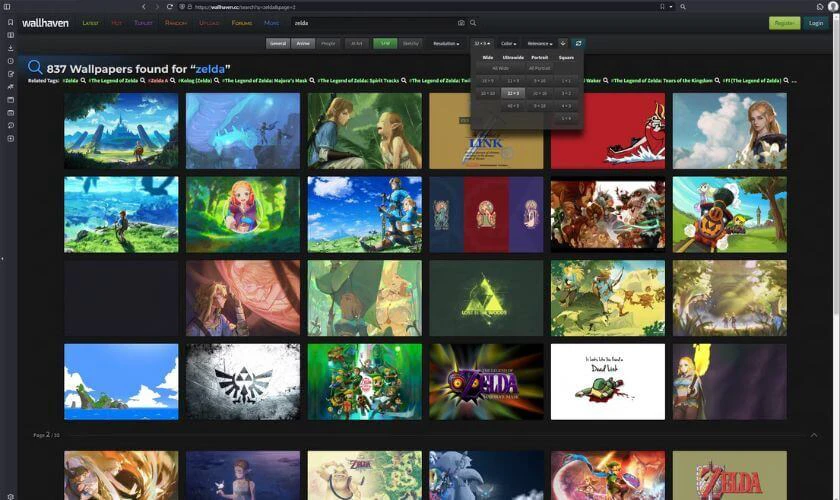Screen dimensions: 840x500
Task: Open the Majora's Mask logo wallpaper thumbnail
Action: (x=486, y=382)
